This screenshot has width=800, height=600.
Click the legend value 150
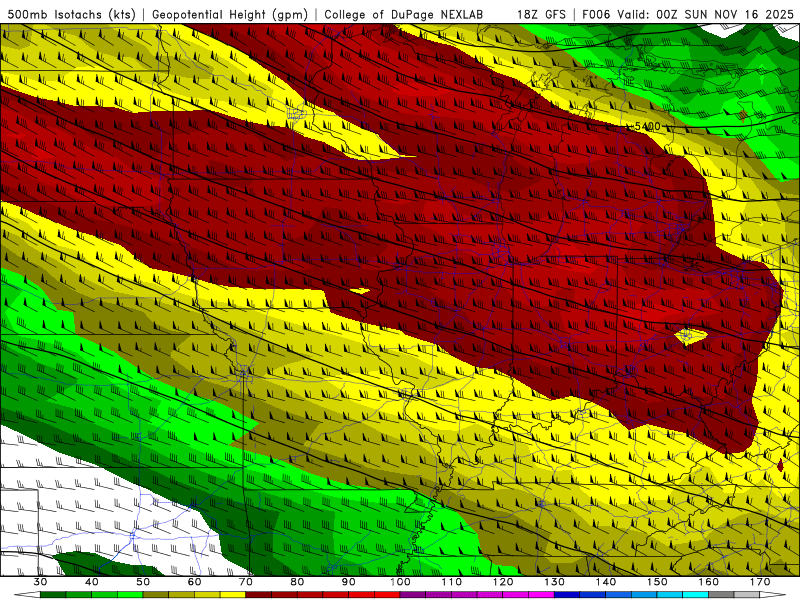[x=657, y=582]
